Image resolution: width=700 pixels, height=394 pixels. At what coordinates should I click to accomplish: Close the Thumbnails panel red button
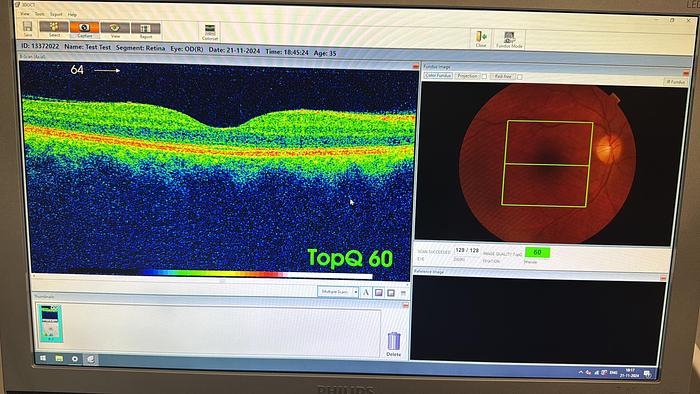pos(405,306)
